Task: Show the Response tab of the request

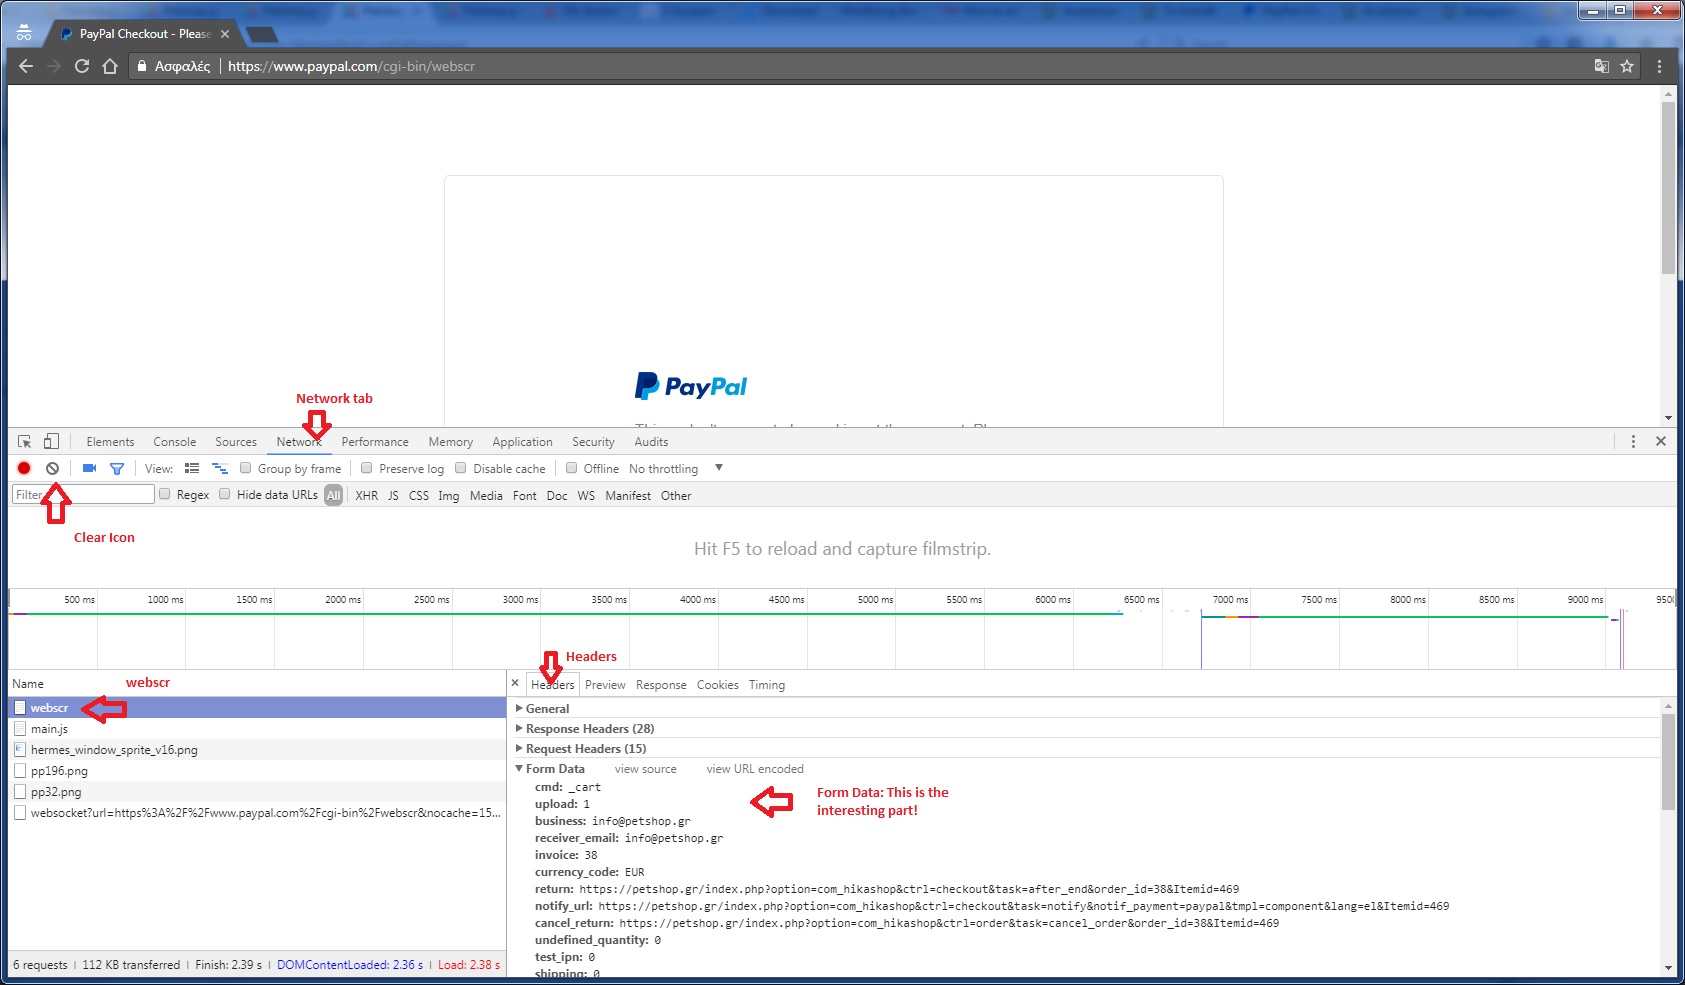Action: 661,685
